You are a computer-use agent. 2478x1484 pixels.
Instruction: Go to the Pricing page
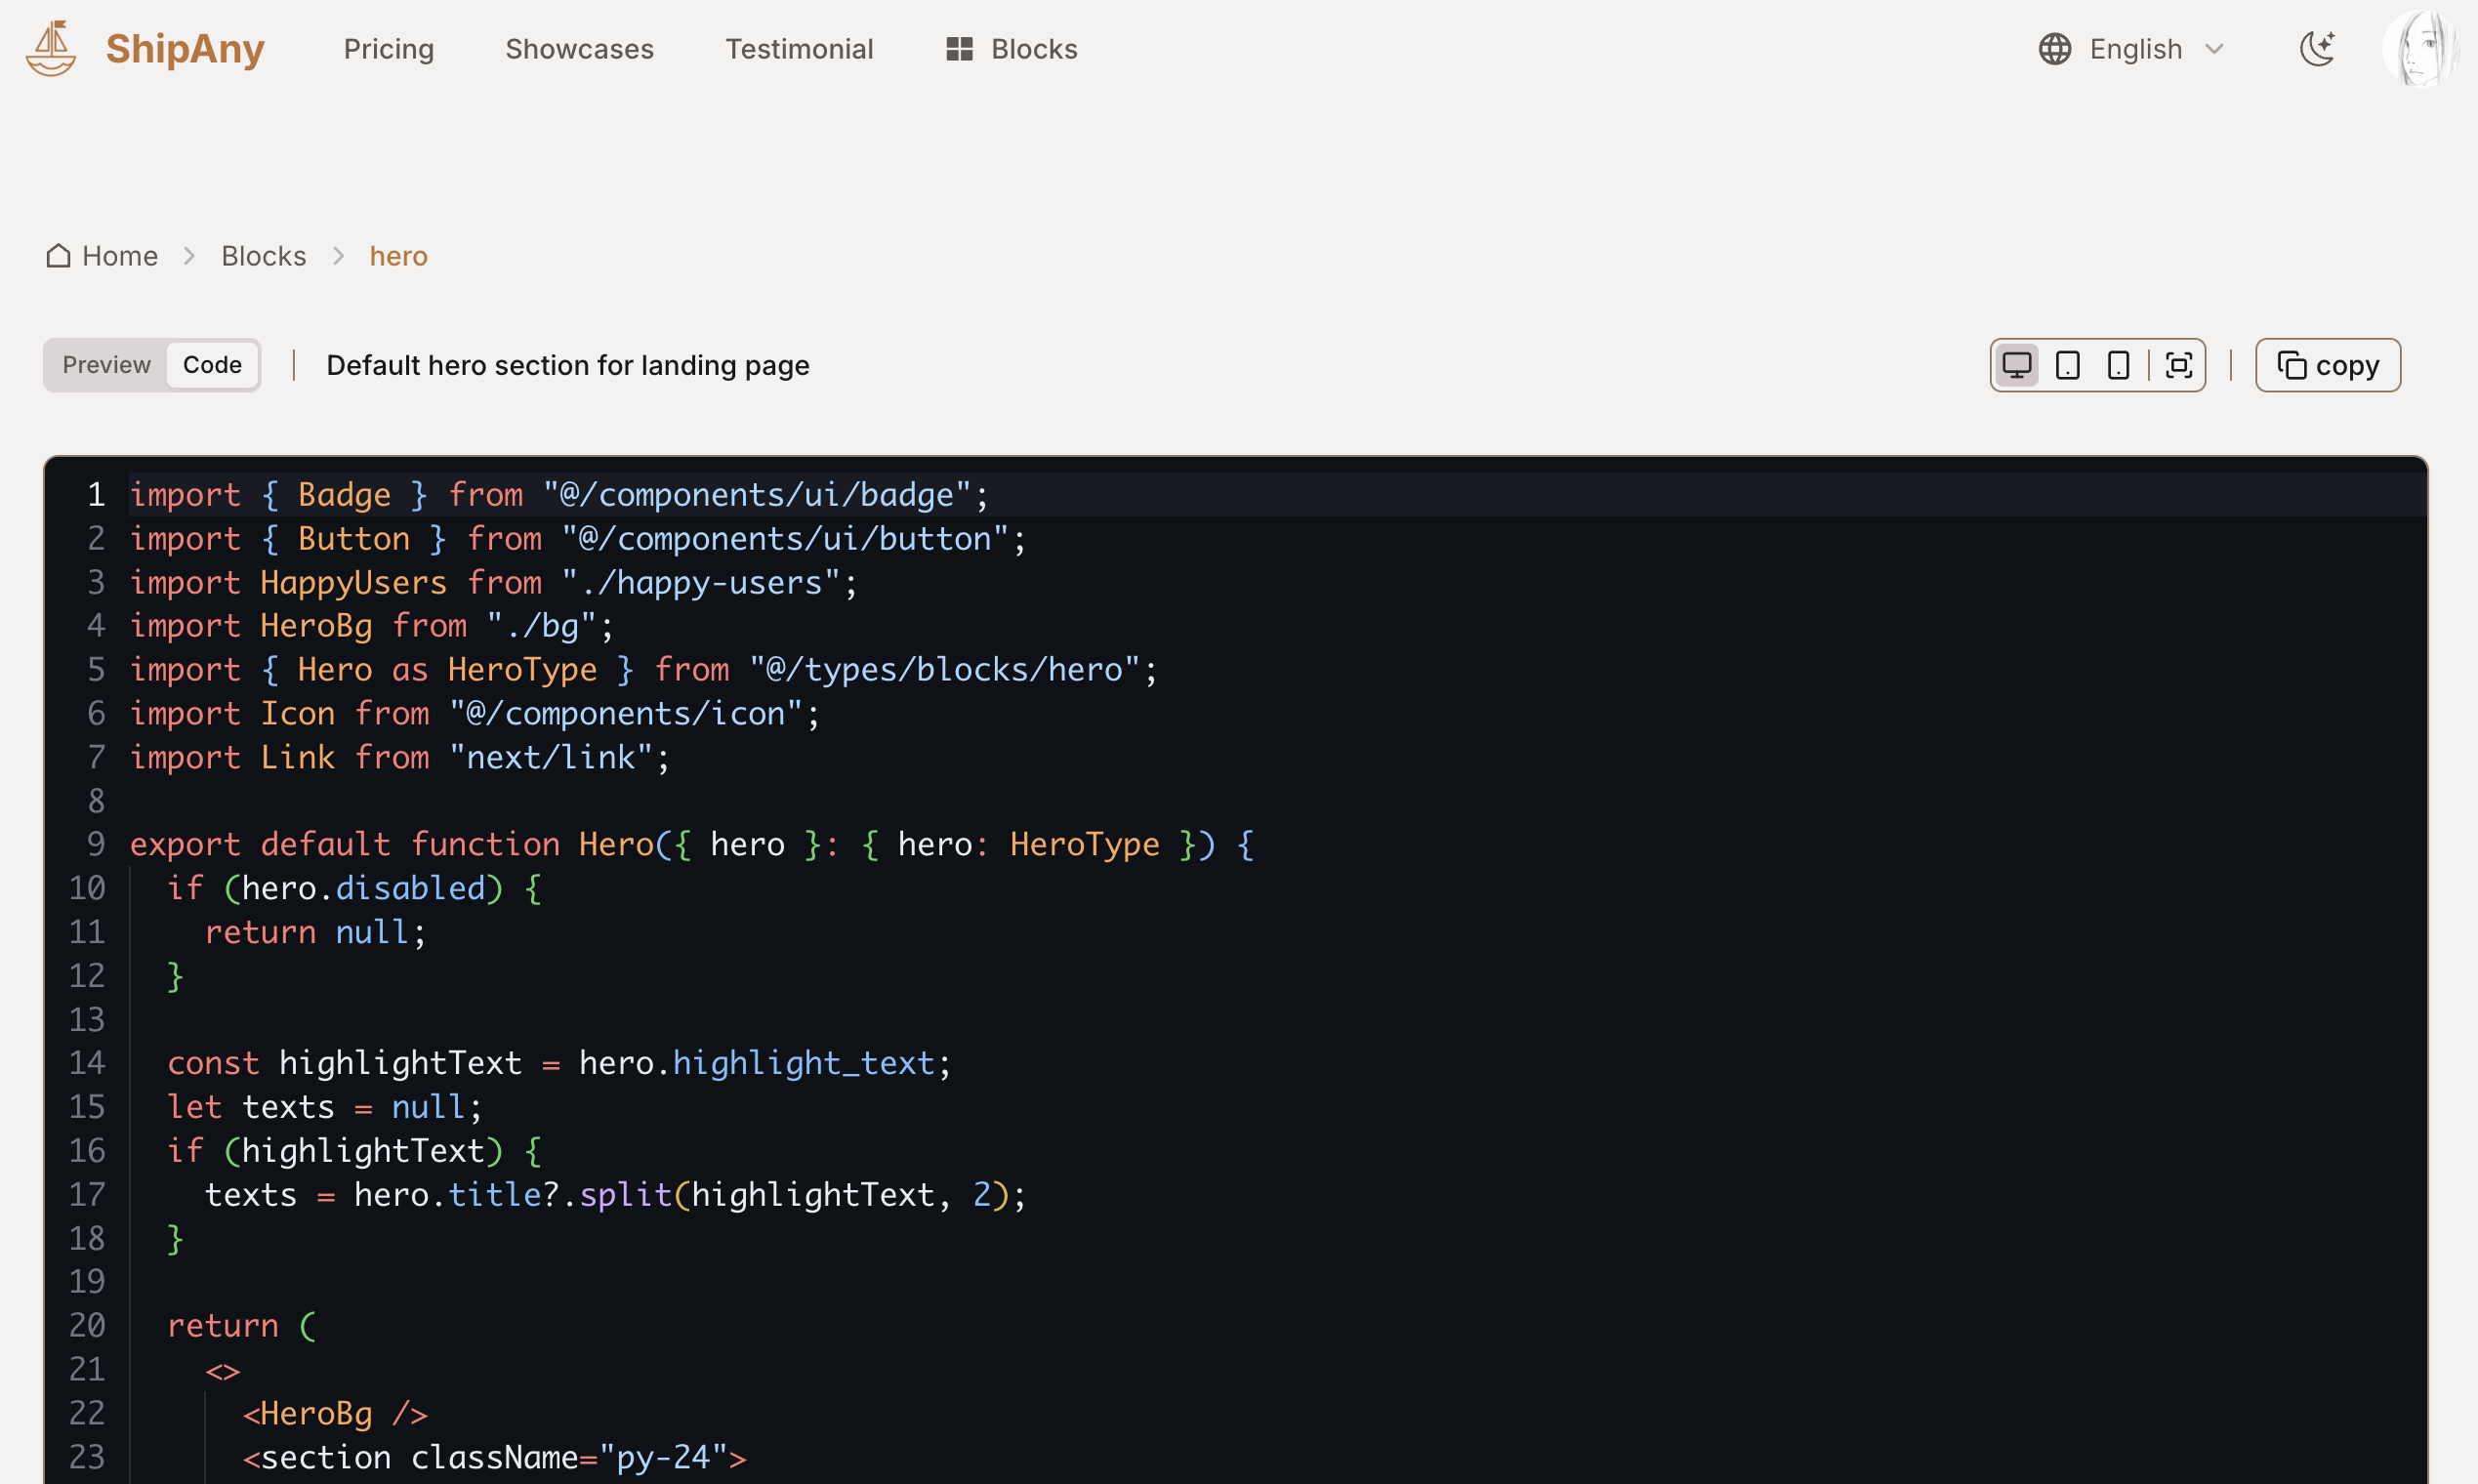[388, 49]
